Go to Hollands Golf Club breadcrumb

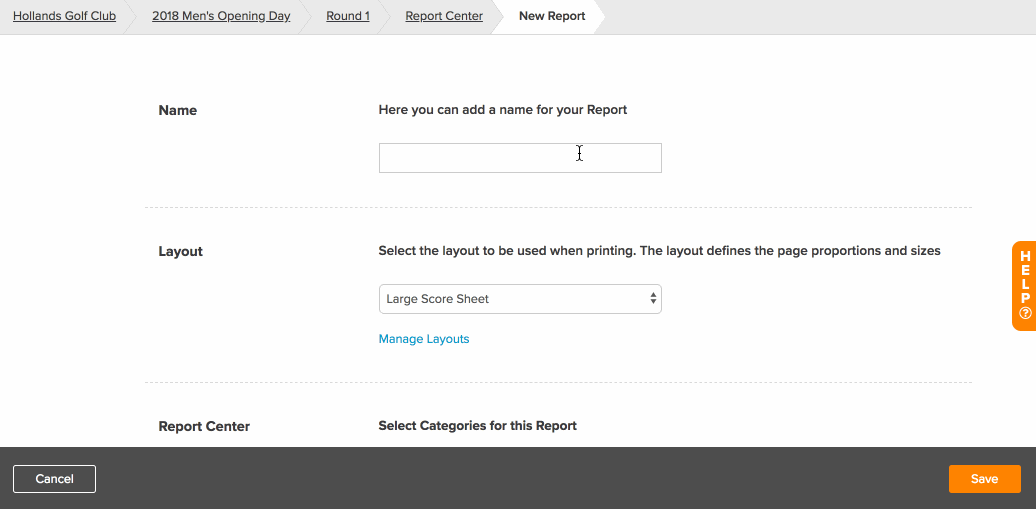pos(64,16)
